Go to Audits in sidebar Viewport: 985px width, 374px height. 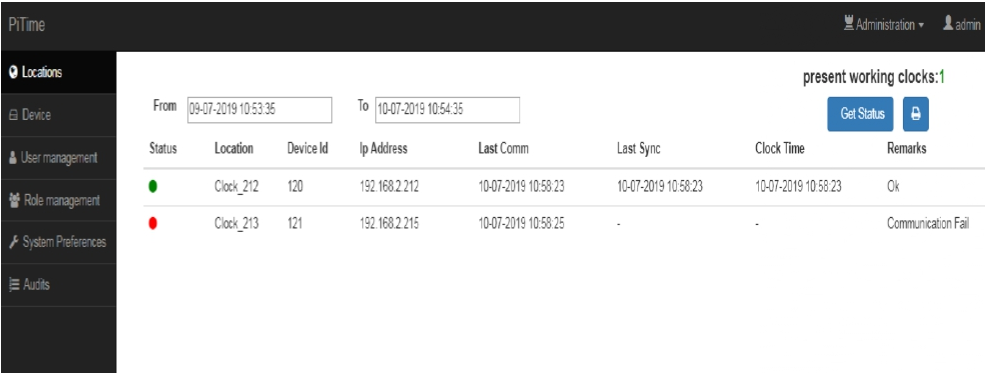pyautogui.click(x=58, y=285)
